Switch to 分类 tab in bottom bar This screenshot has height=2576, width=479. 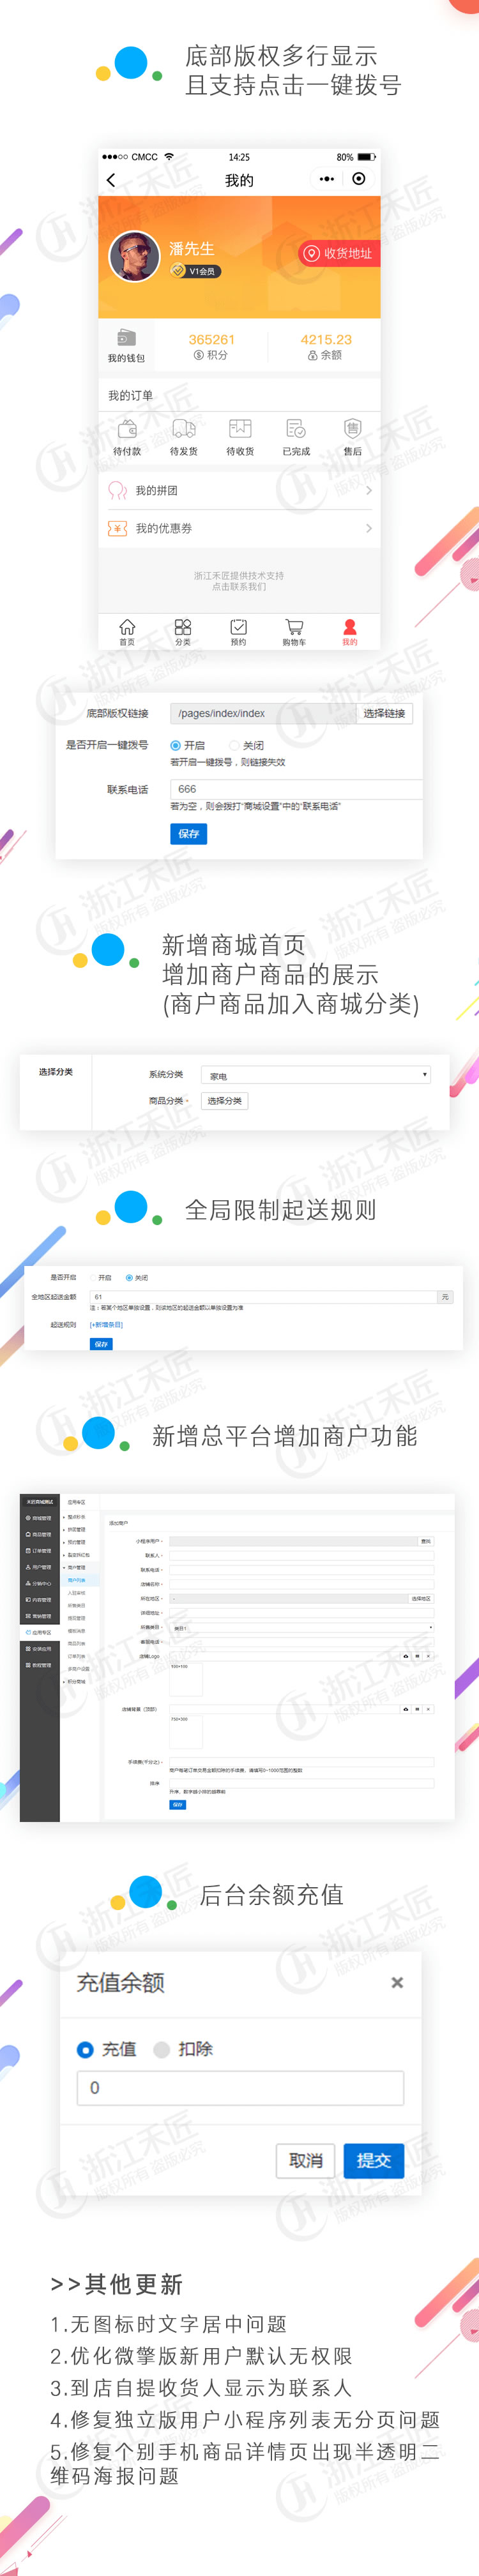(183, 632)
